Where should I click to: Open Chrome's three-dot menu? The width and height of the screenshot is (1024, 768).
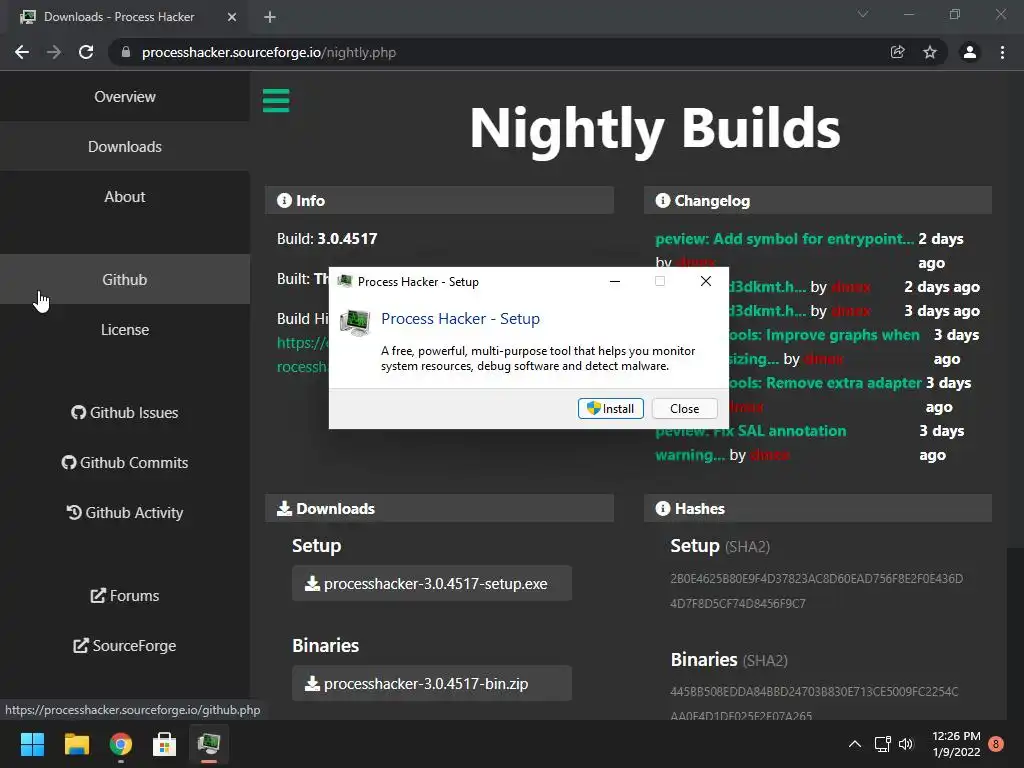click(x=1002, y=52)
